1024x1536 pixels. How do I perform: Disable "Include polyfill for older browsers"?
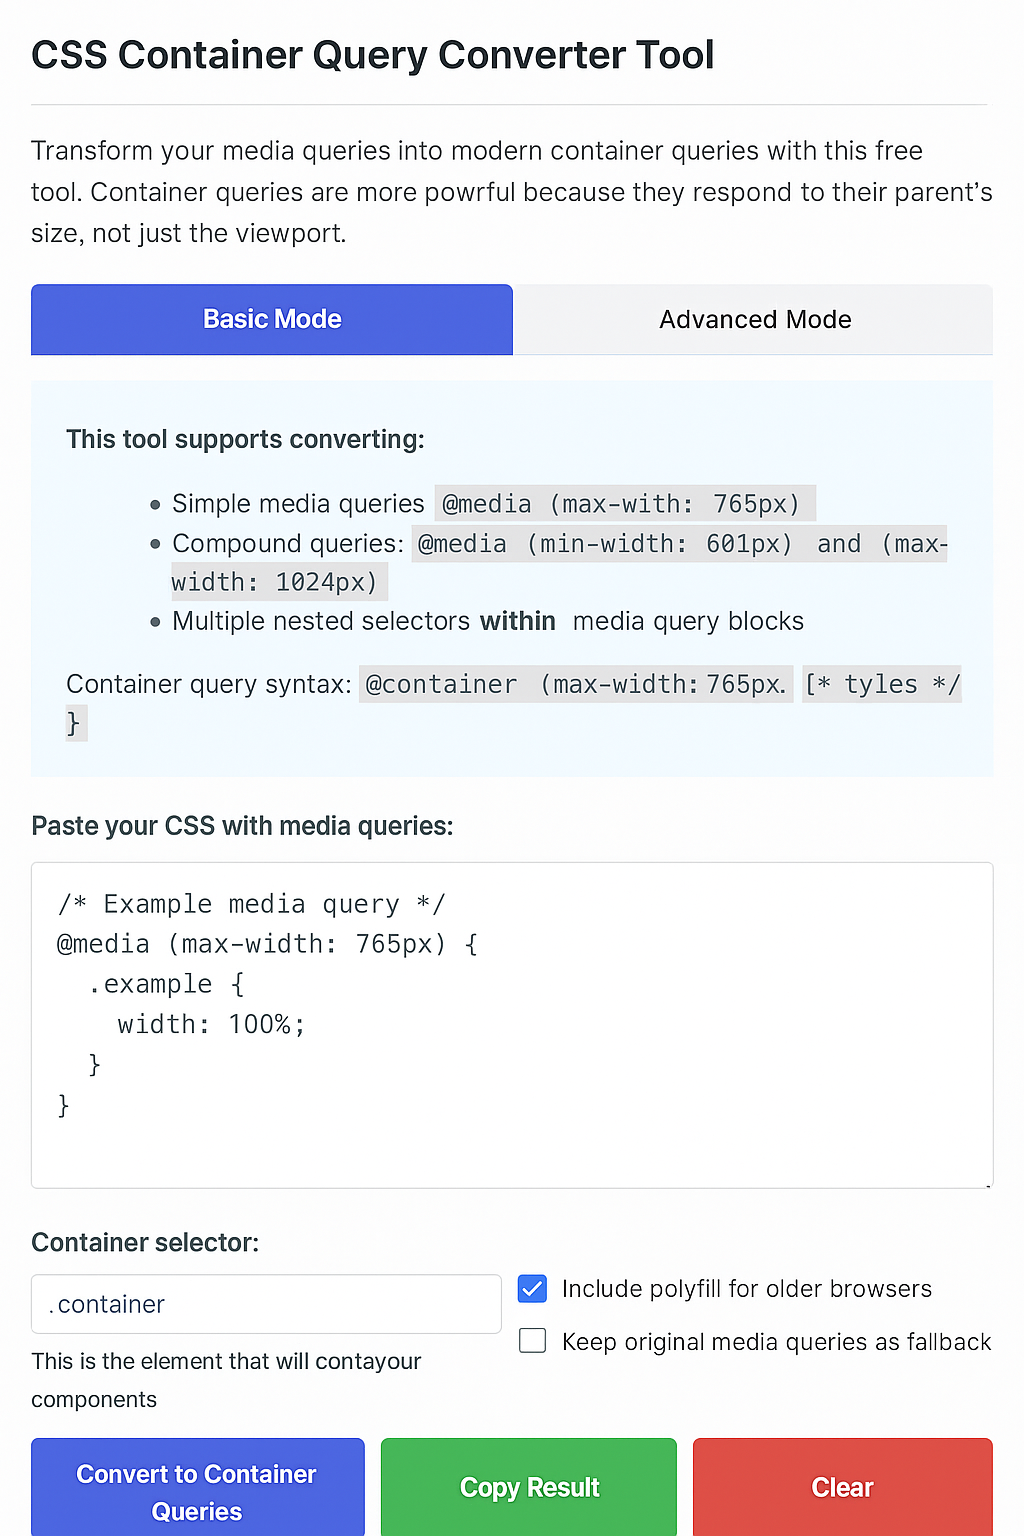pyautogui.click(x=531, y=1289)
